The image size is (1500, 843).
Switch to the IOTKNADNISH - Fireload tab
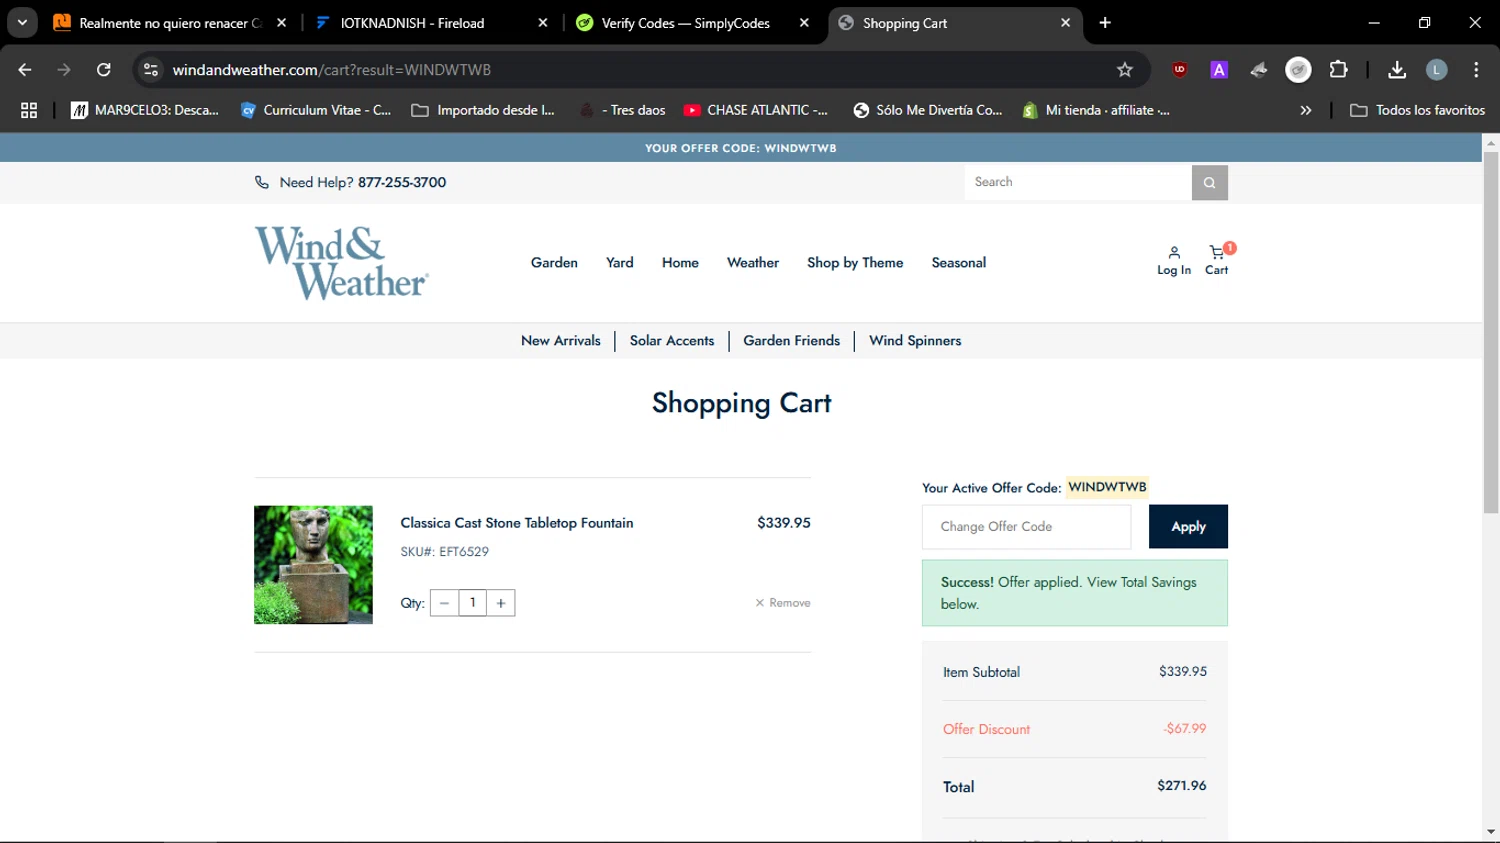coord(412,23)
